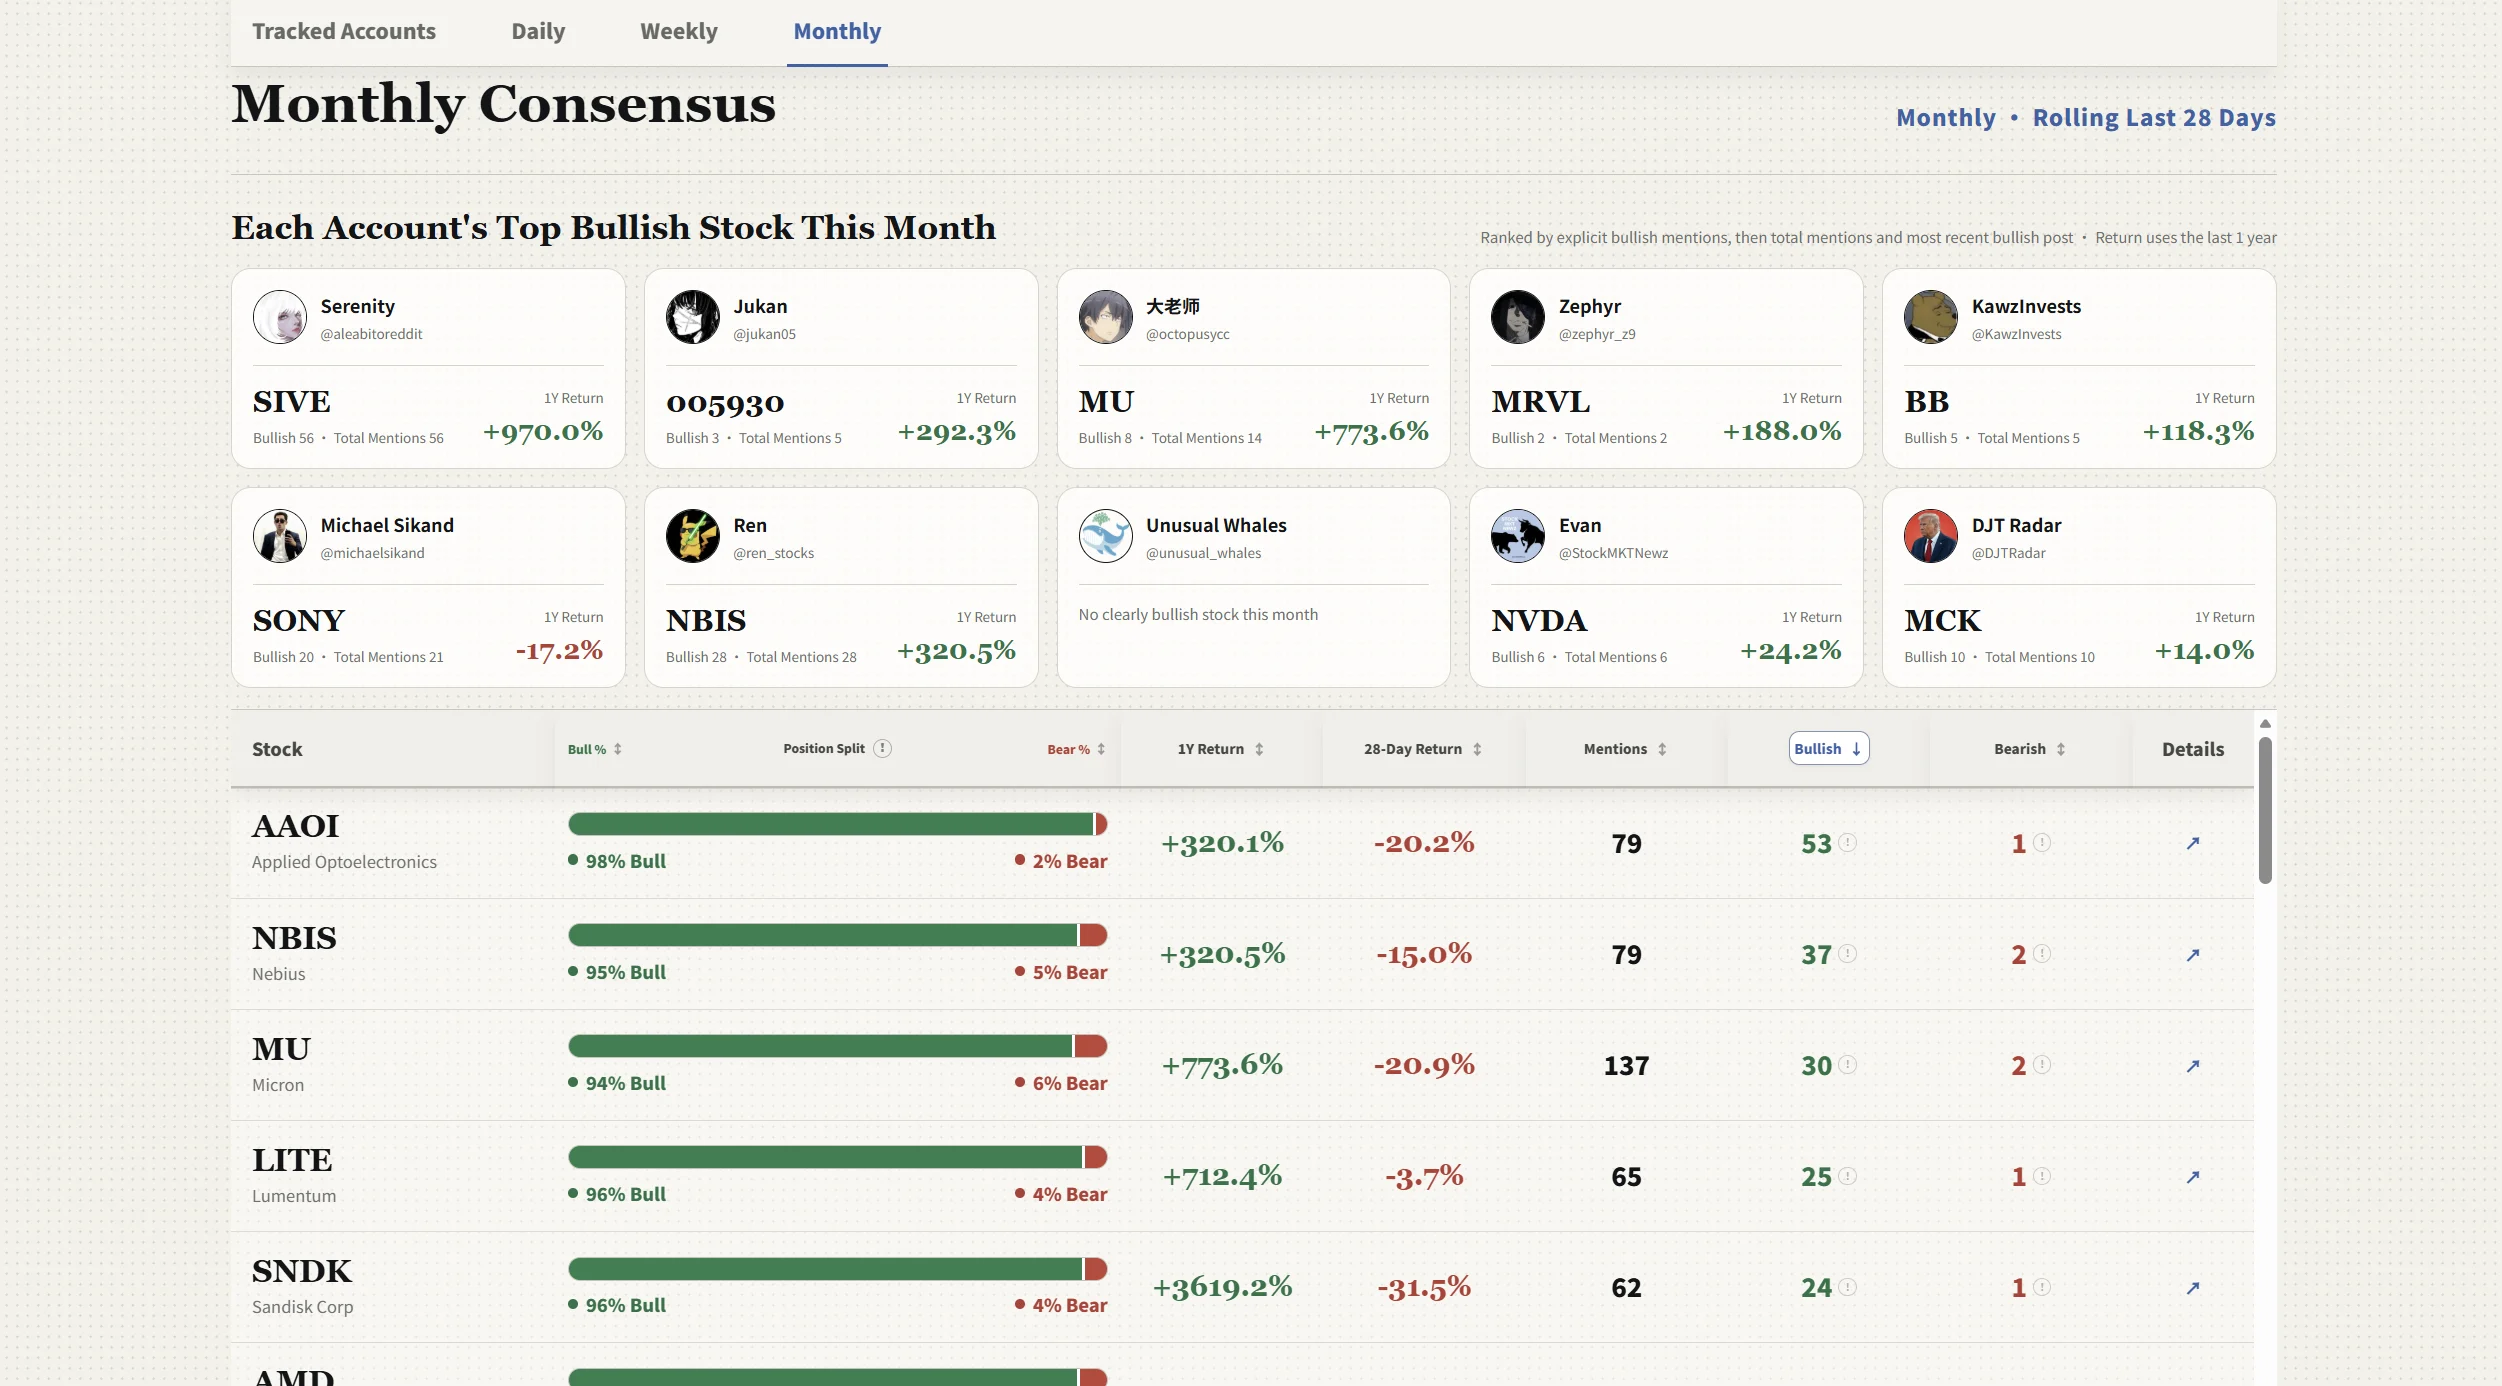Sort table by Bearish column
Screen dimensions: 2502x1386
tap(2030, 749)
